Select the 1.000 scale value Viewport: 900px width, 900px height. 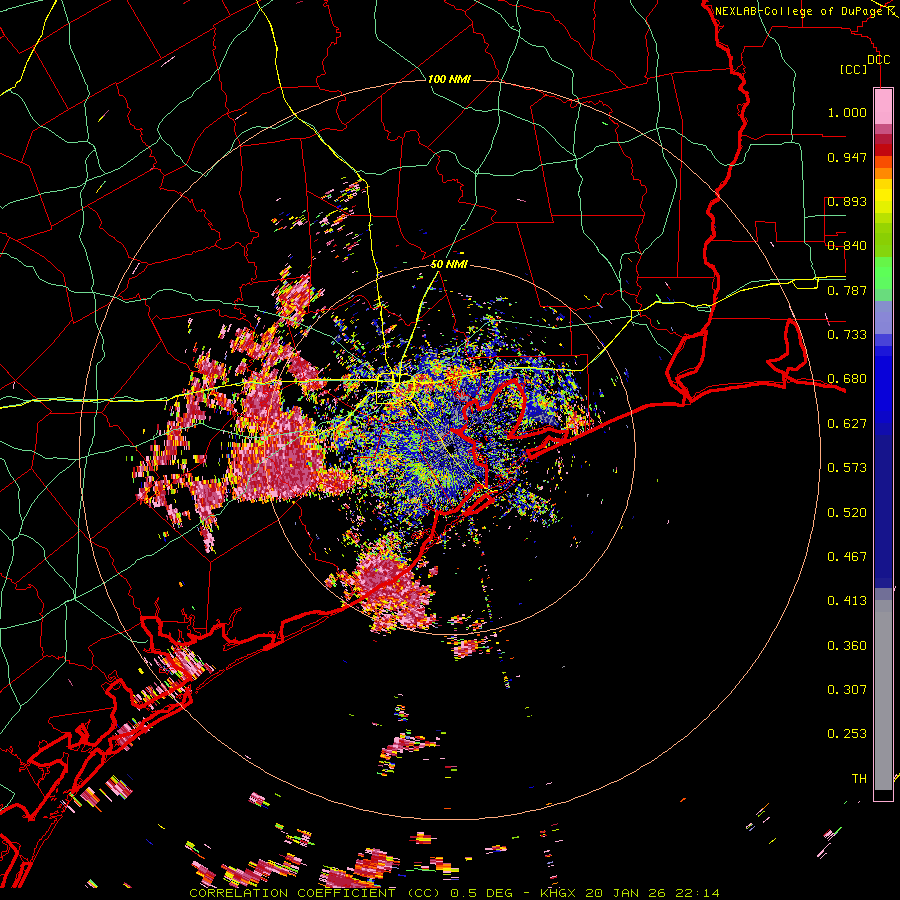click(x=847, y=113)
